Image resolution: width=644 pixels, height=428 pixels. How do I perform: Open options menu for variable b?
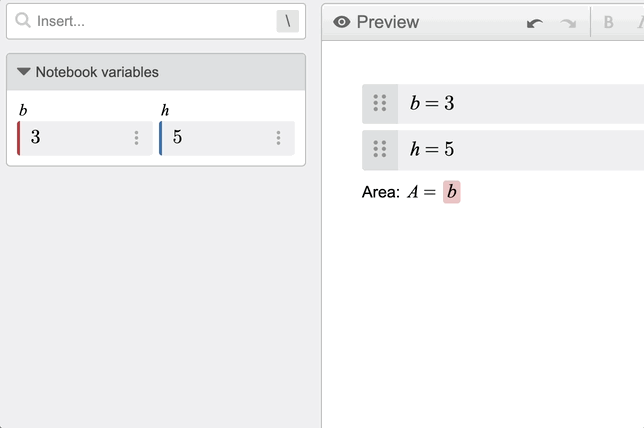pos(136,138)
